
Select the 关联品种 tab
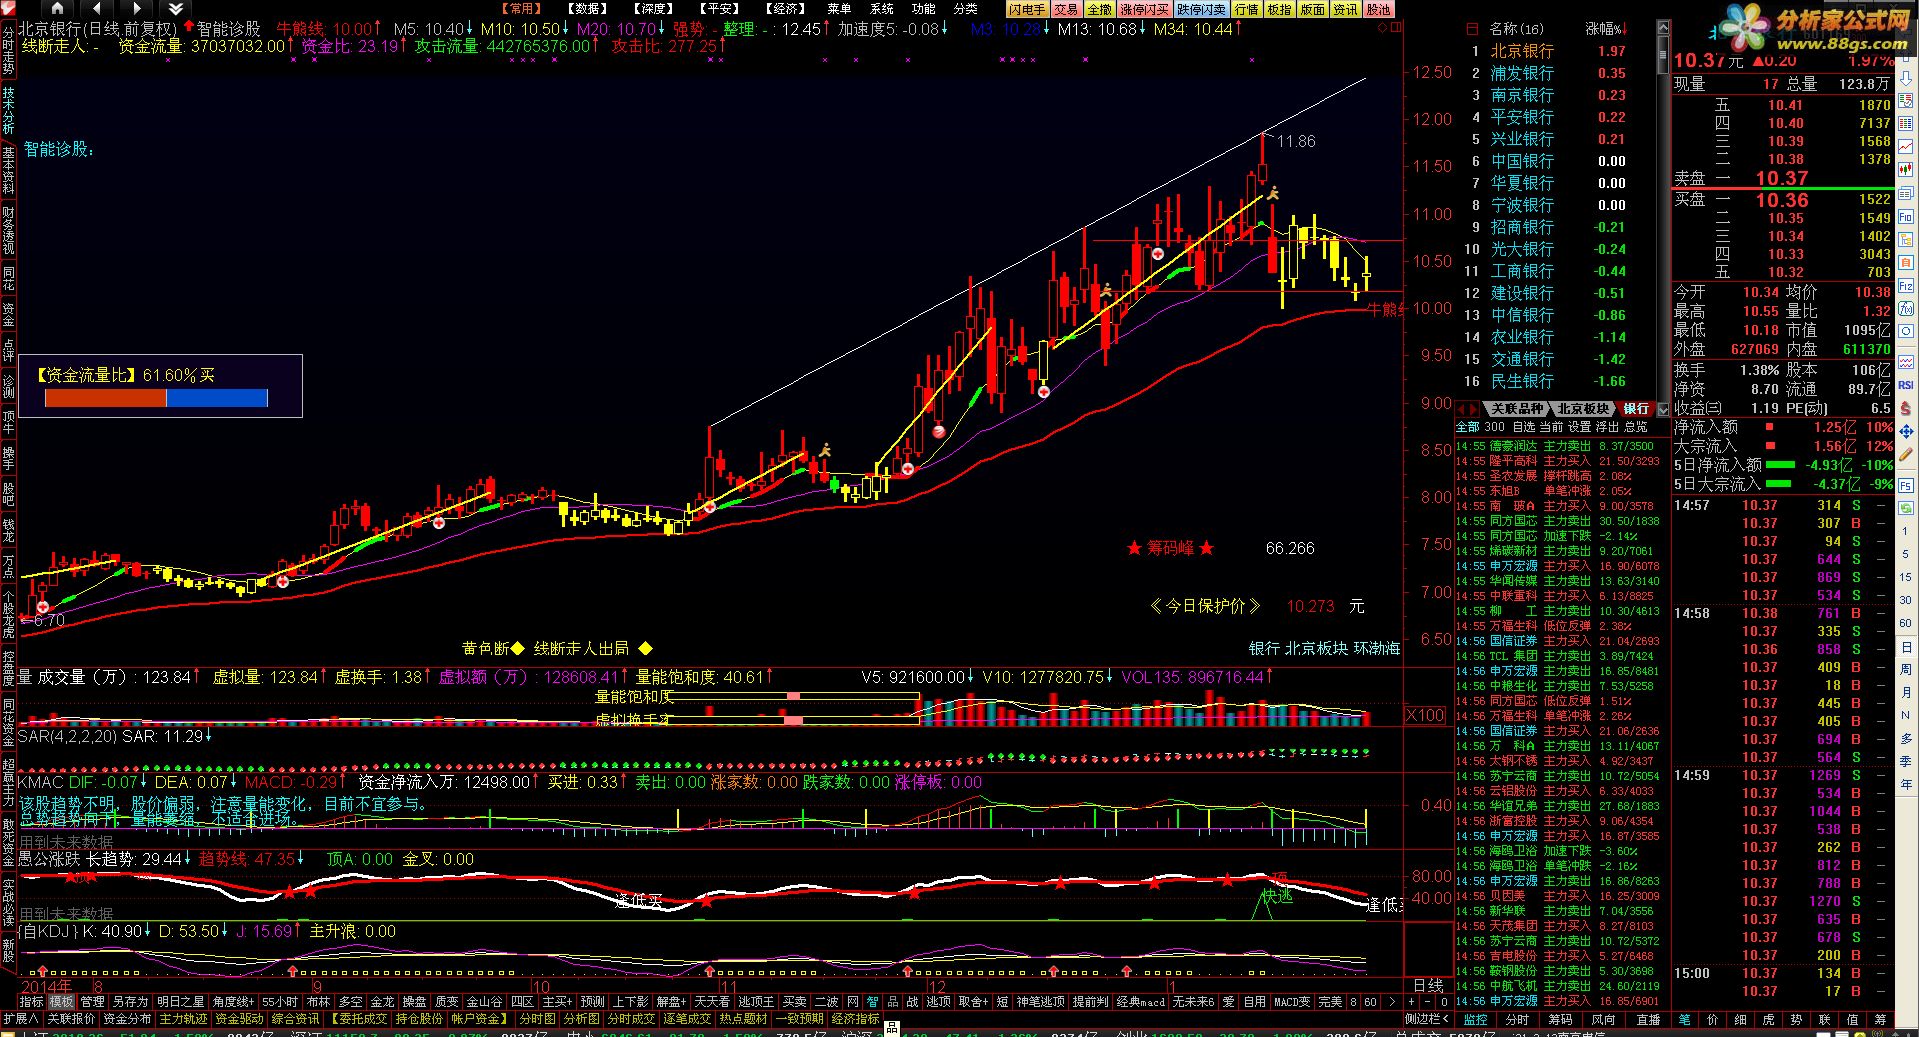pos(1517,409)
